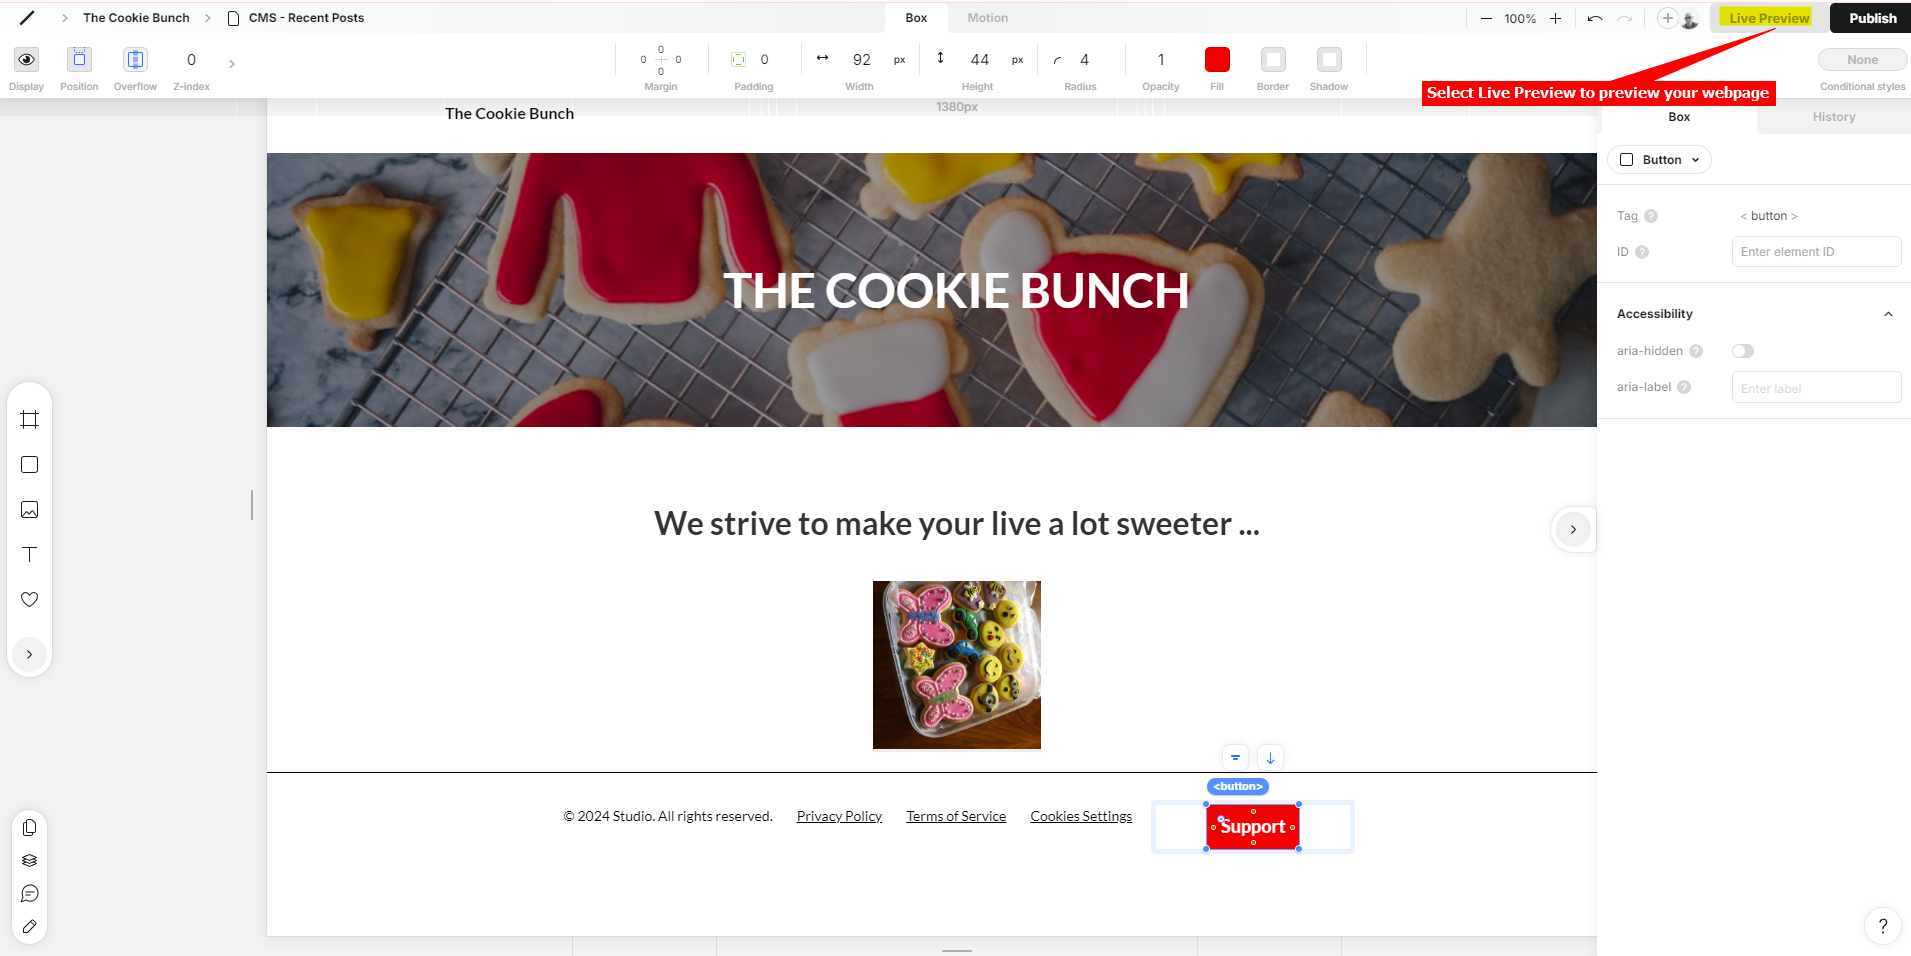This screenshot has width=1911, height=956.
Task: Open the pencil edit icon at bottom-left
Action: (30, 927)
